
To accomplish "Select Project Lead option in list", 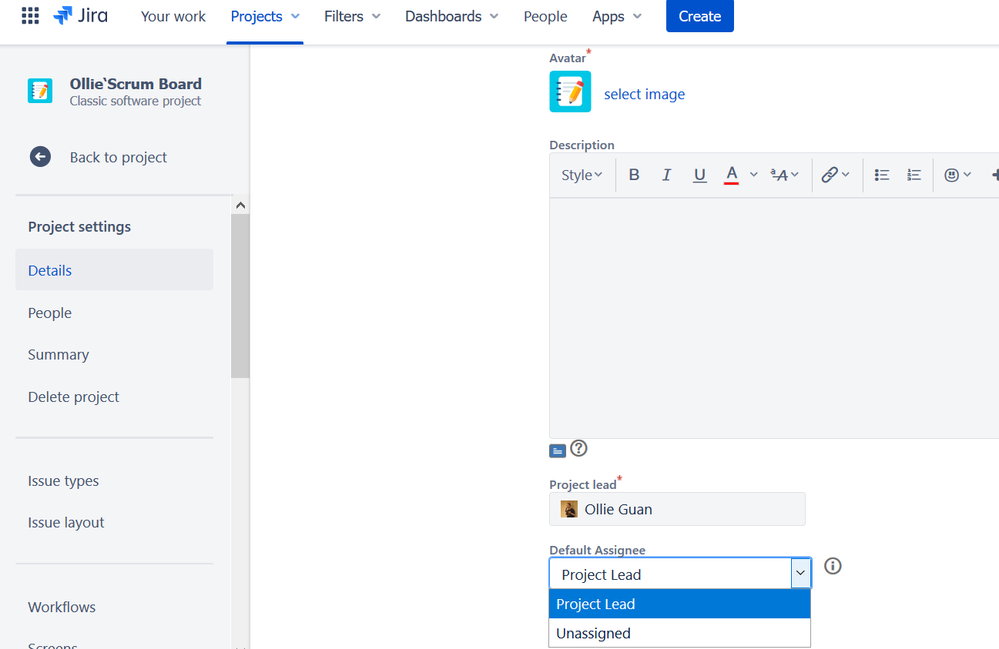I will 679,604.
